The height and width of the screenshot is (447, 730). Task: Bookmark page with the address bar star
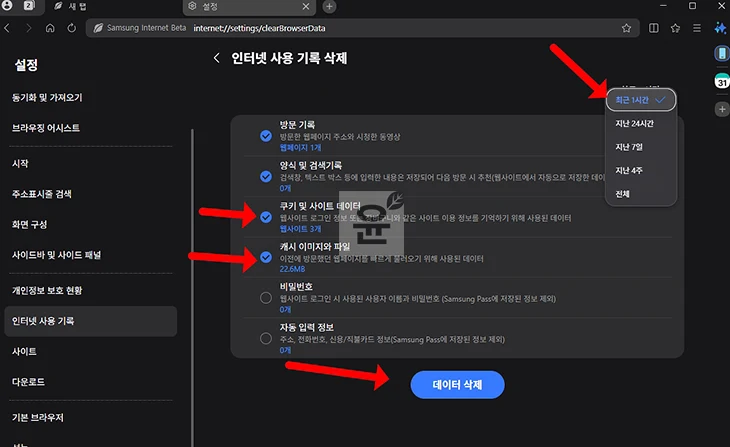pyautogui.click(x=626, y=28)
